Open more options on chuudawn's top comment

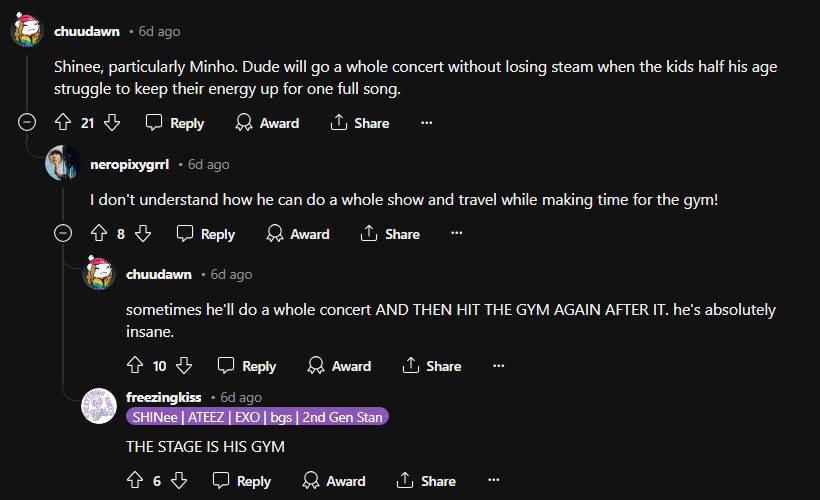click(426, 123)
